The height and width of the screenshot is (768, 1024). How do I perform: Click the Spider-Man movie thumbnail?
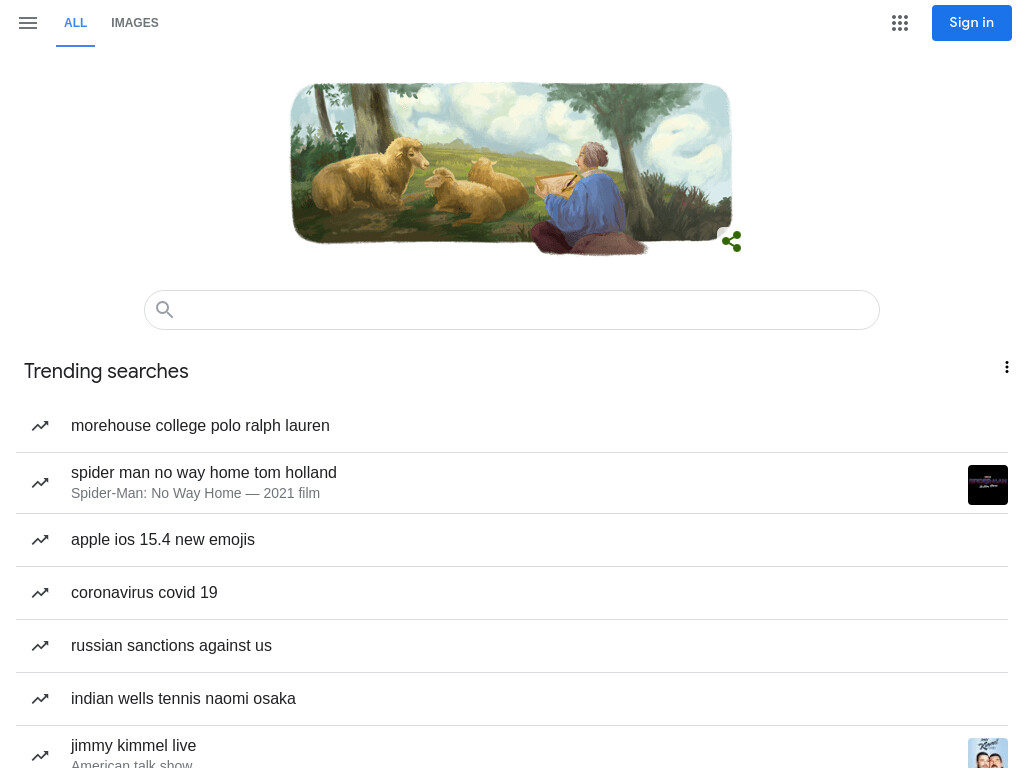pos(987,485)
